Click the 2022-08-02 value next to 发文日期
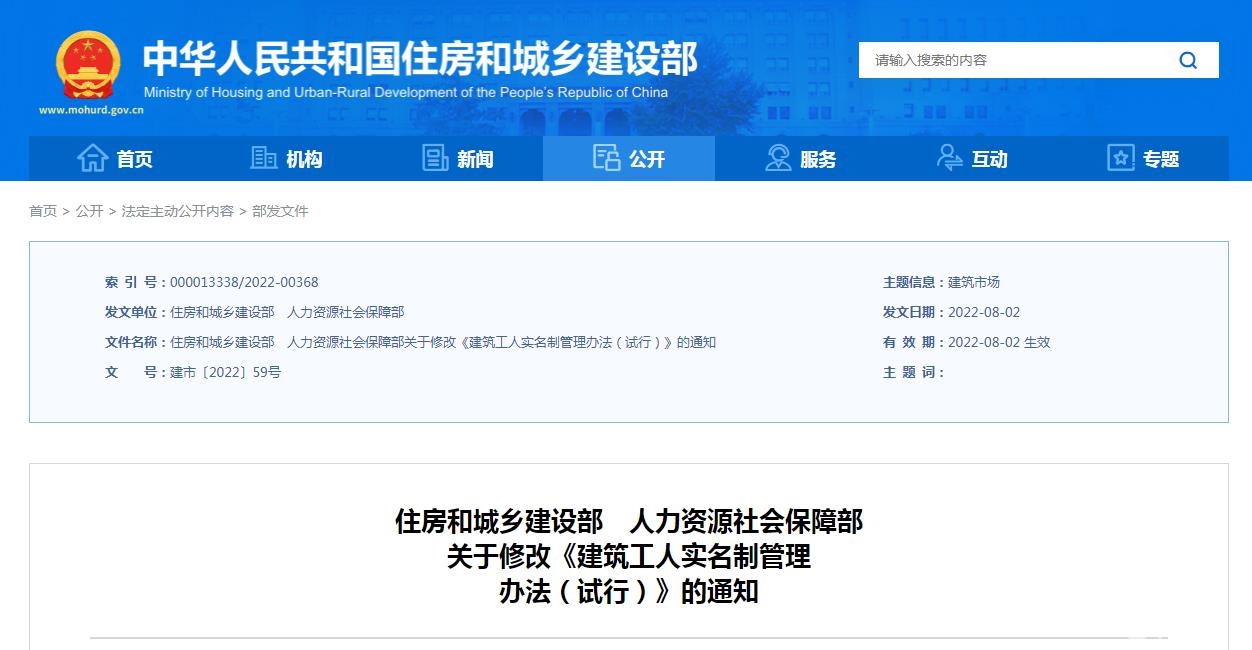This screenshot has height=650, width=1252. click(984, 312)
